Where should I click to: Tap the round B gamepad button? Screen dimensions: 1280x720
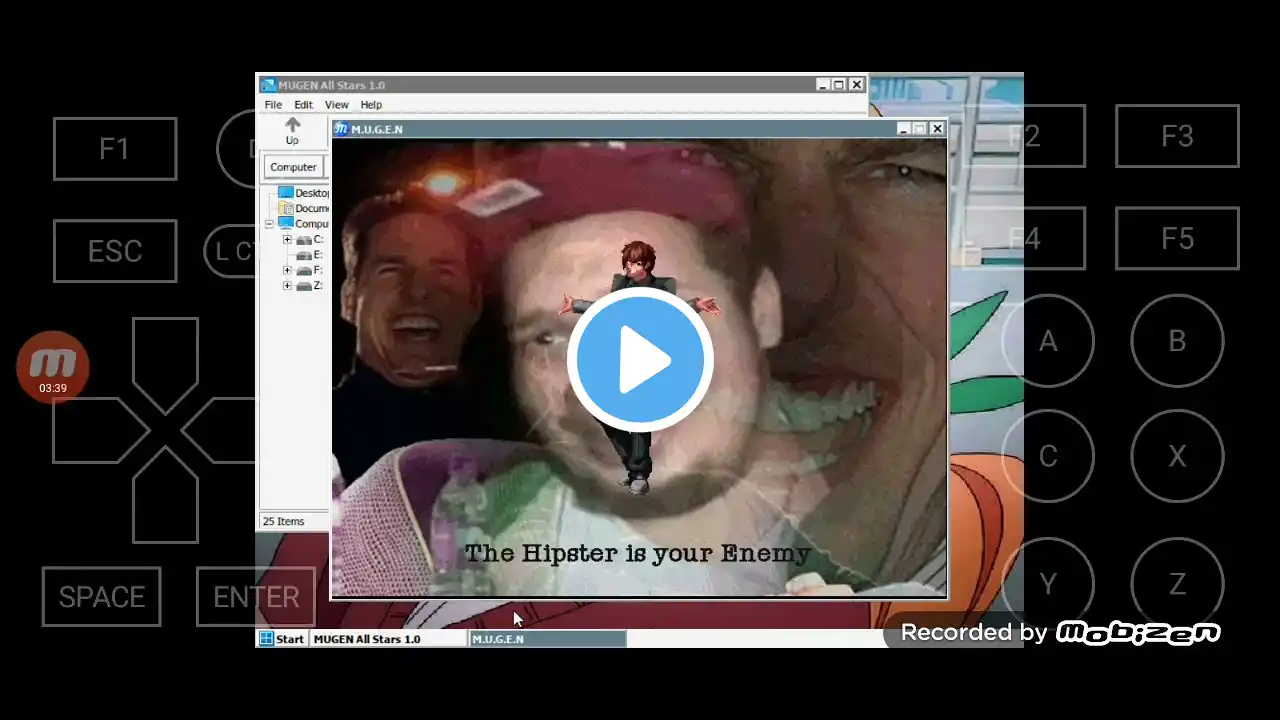click(x=1177, y=341)
